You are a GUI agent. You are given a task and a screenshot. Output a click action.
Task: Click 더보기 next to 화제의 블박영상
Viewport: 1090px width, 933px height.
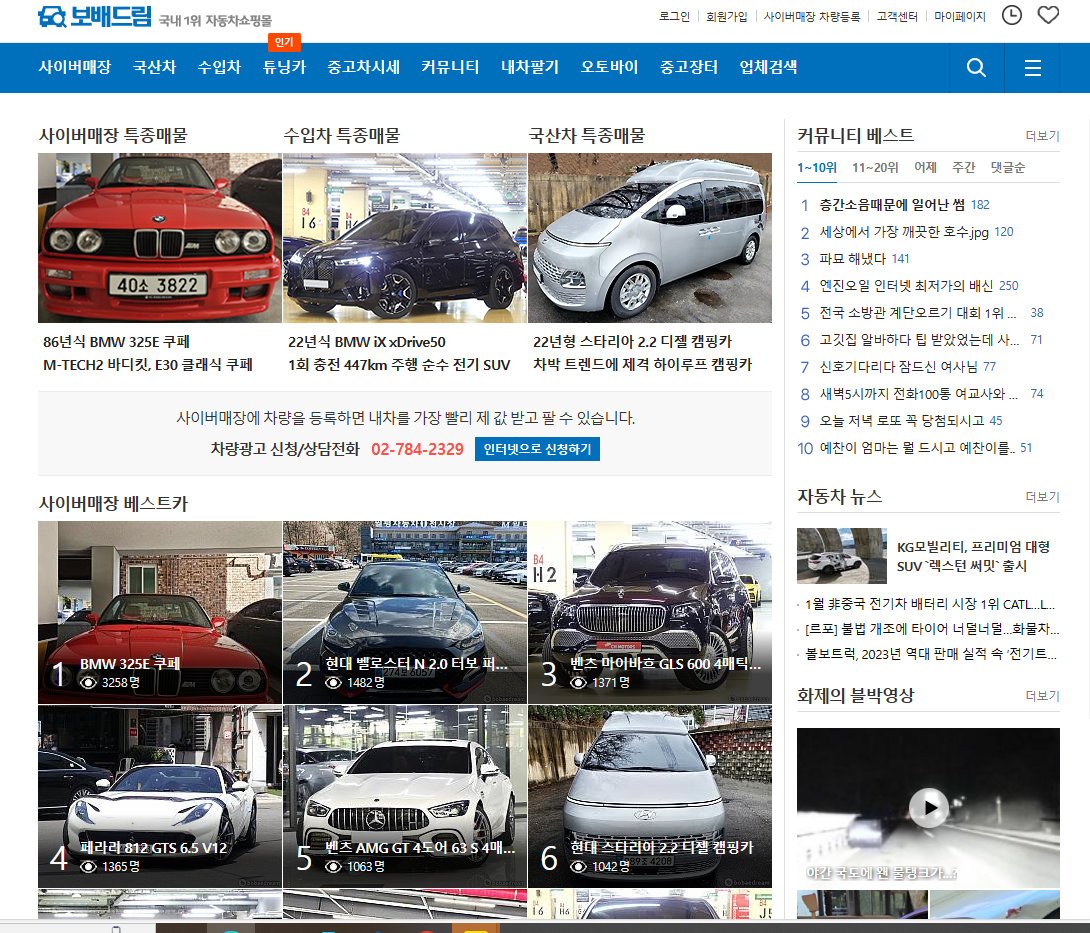point(1042,696)
